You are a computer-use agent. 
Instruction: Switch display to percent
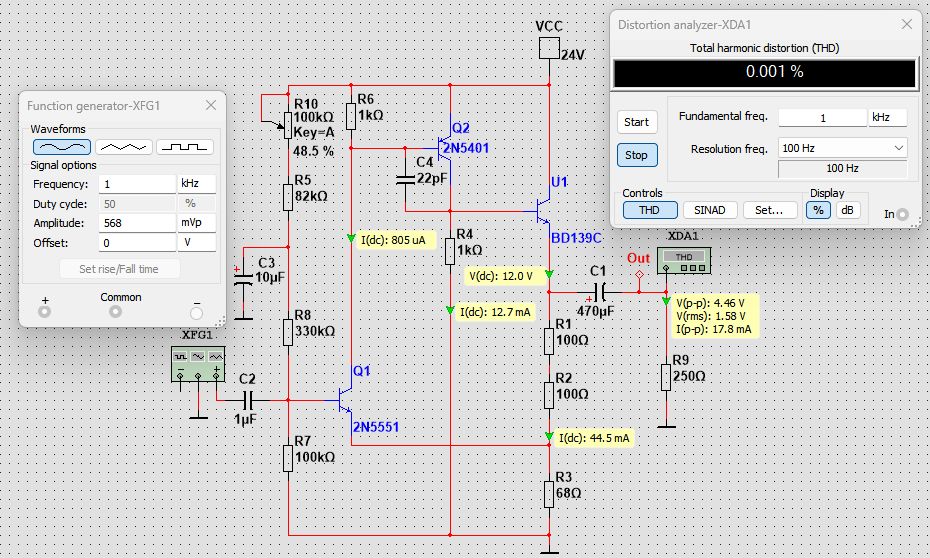[x=818, y=210]
